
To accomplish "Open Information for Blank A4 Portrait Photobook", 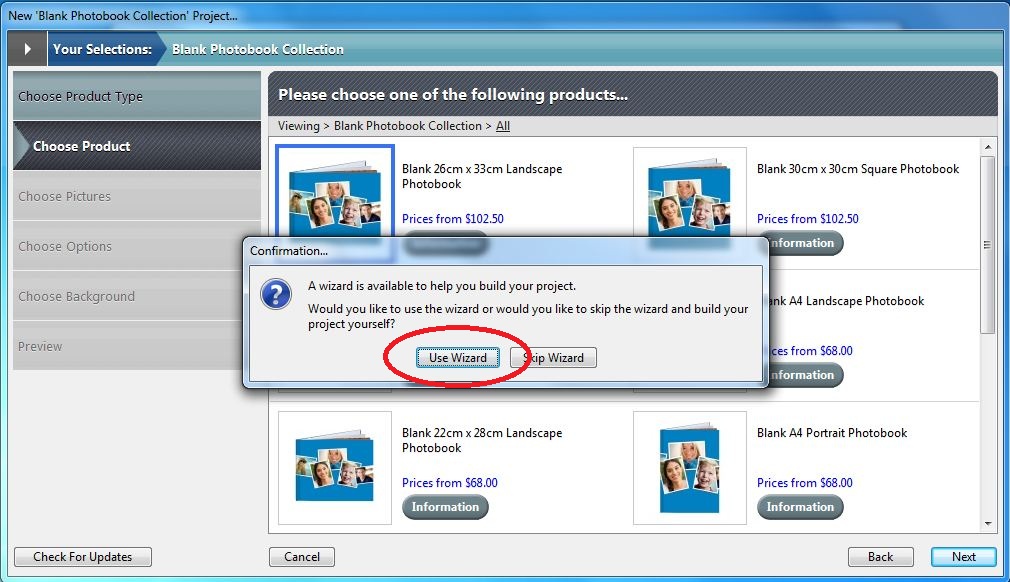I will [x=800, y=507].
